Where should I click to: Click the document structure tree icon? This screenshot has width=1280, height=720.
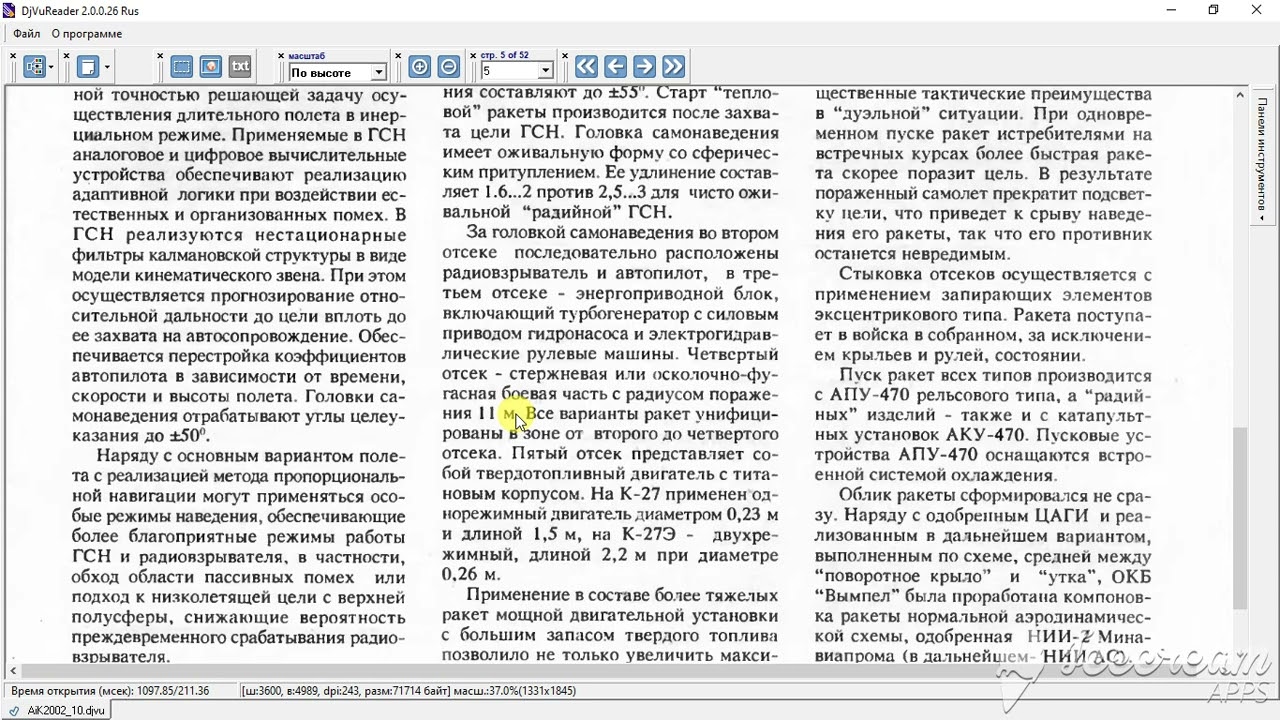tap(35, 67)
